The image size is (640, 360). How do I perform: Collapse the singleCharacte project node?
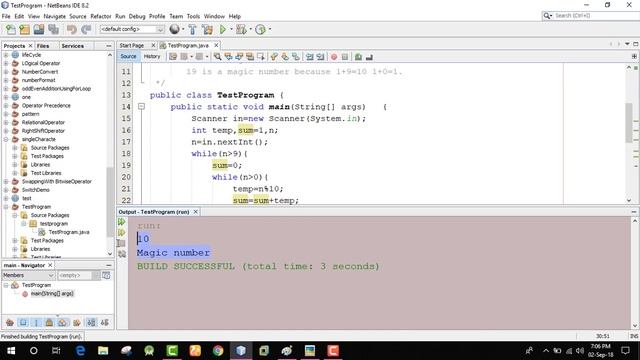pos(6,139)
